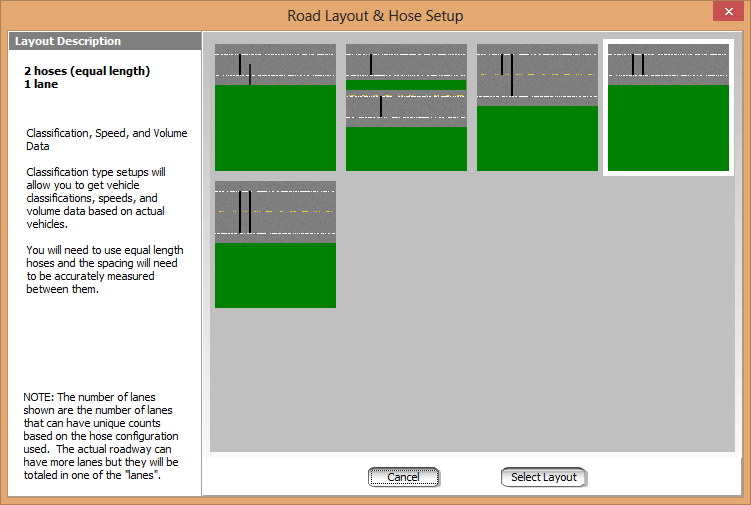Click the Road Layout & Hose Setup title bar
Screen dimensions: 751x505
(x=375, y=16)
